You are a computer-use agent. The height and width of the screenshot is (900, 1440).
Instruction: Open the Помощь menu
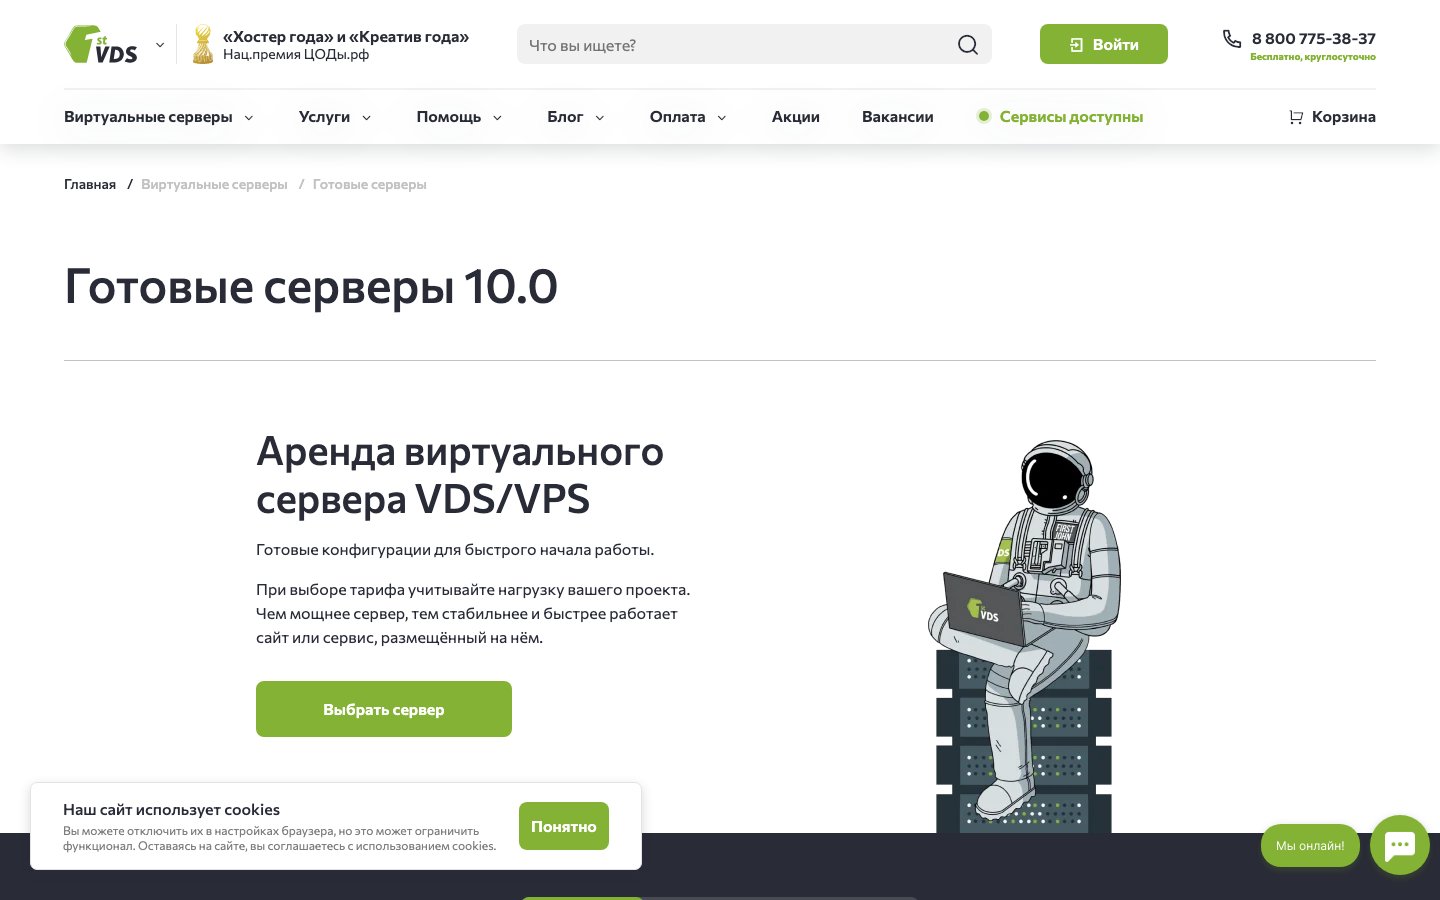click(449, 117)
